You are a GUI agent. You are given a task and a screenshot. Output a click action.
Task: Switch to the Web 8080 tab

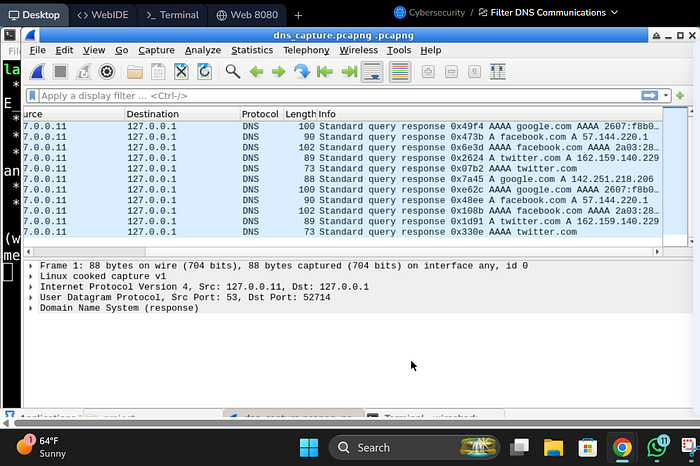pos(247,15)
